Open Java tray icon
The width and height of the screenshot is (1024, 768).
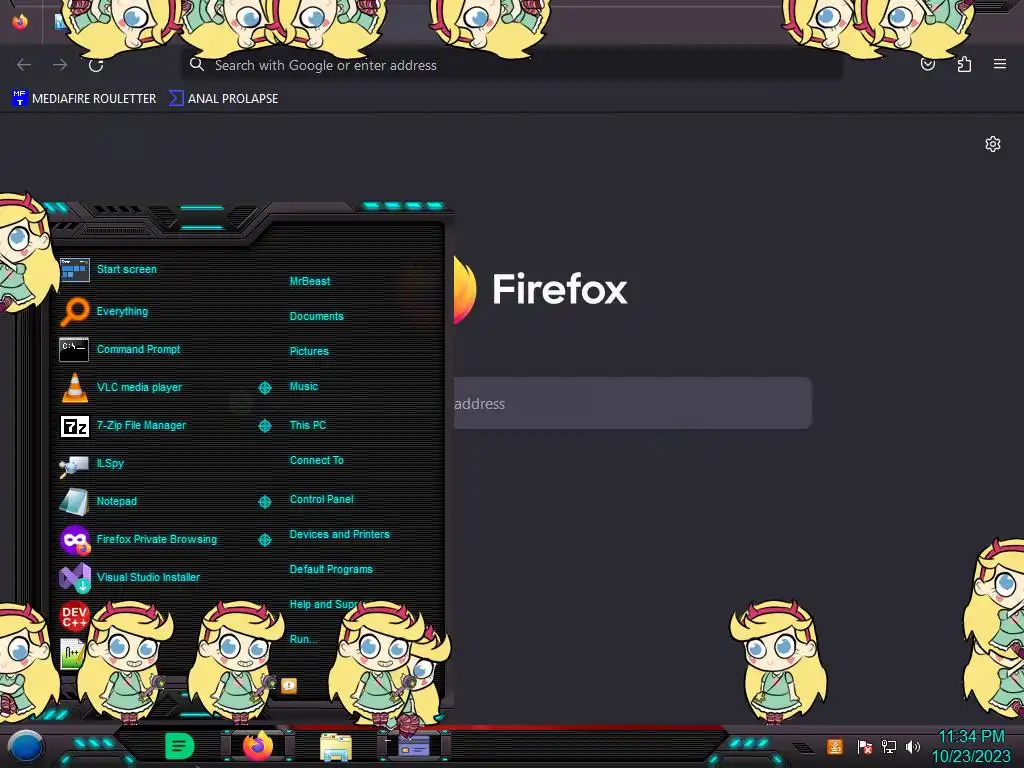(x=835, y=746)
